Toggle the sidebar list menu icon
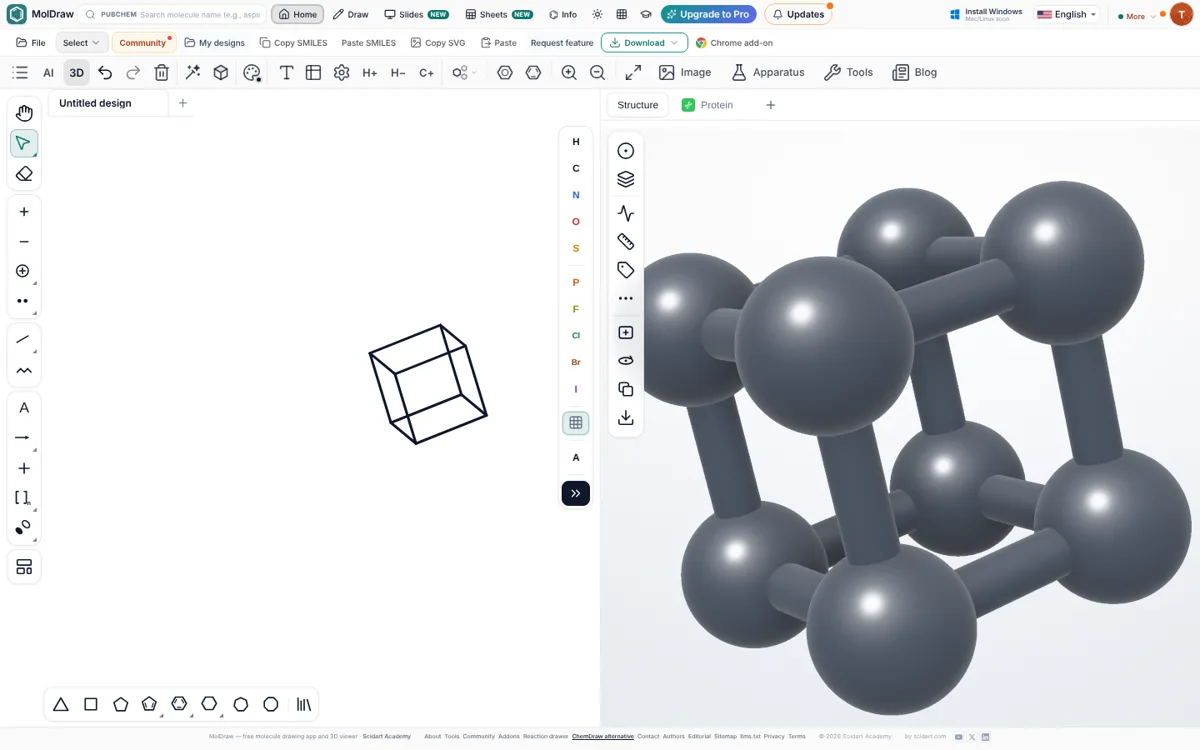This screenshot has height=750, width=1200. pos(20,72)
